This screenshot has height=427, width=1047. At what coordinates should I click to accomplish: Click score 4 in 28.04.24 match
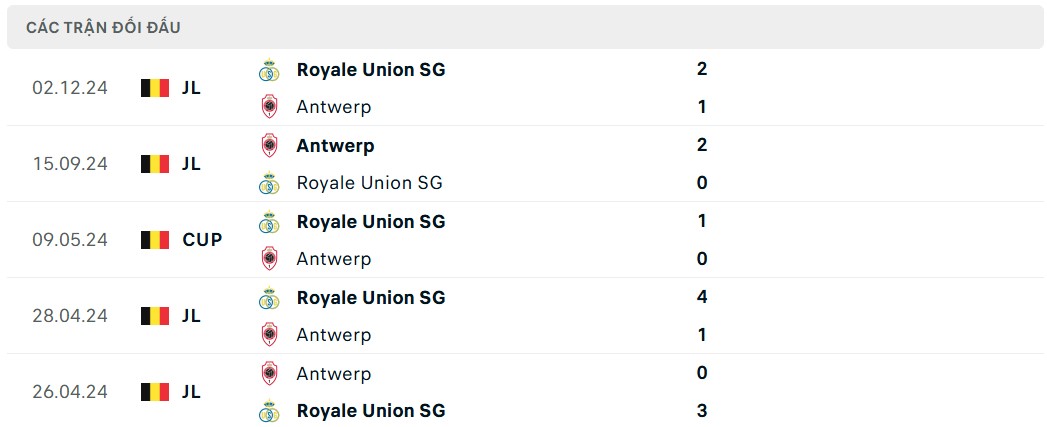point(702,297)
